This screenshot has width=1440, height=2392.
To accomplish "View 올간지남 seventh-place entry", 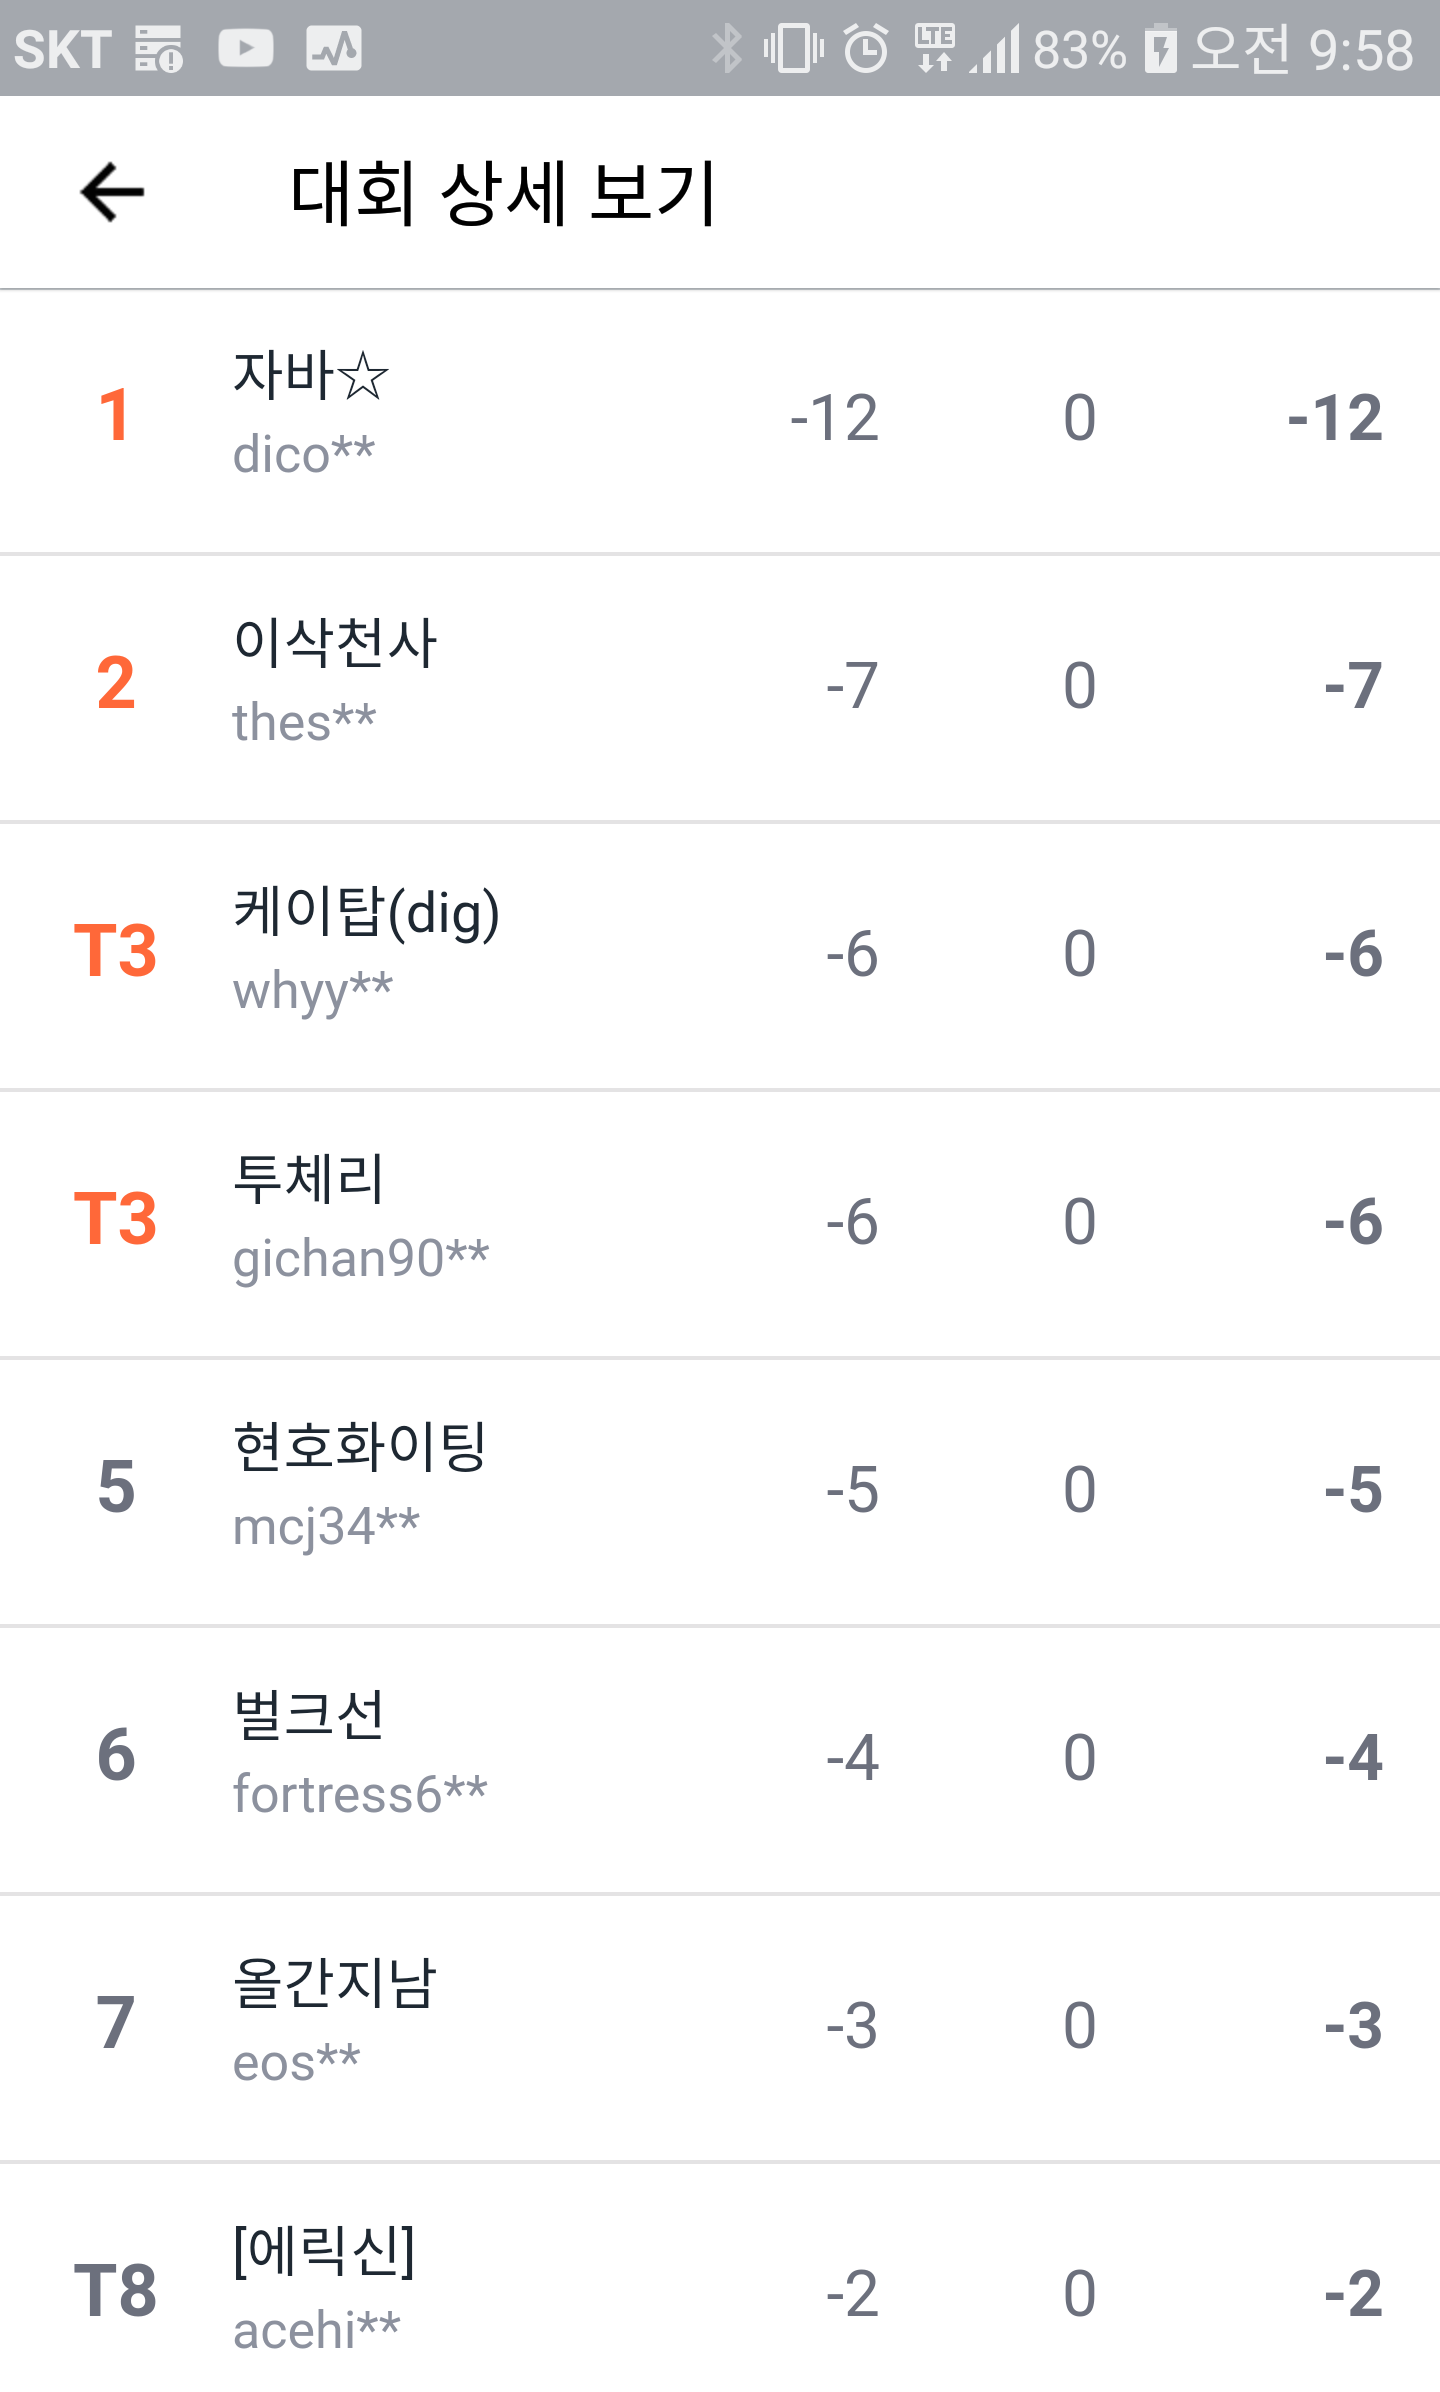I will [x=720, y=2026].
